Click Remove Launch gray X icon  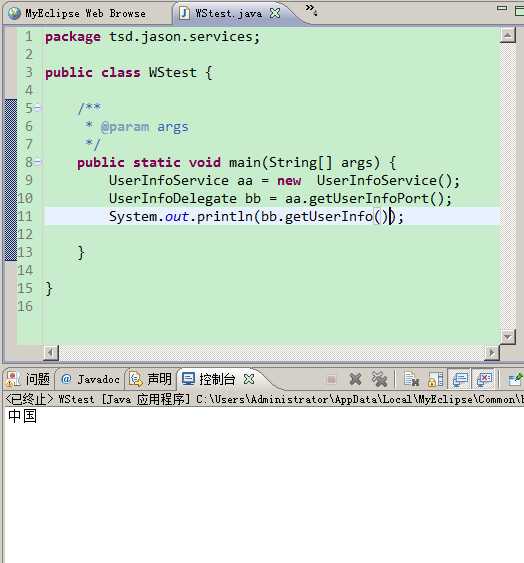[x=355, y=379]
